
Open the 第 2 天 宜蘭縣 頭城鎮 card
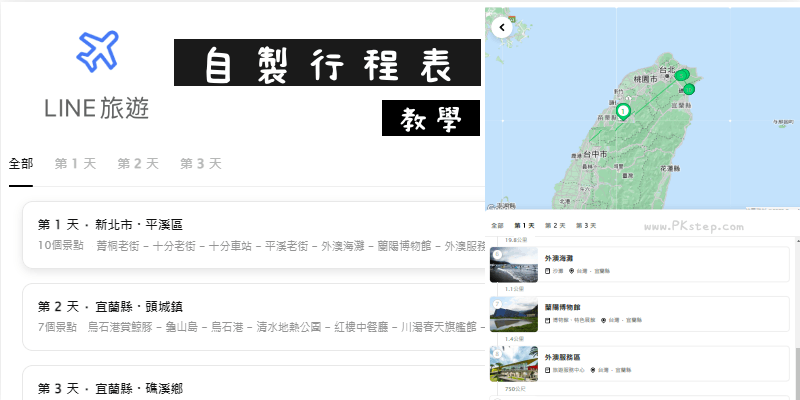click(x=254, y=317)
